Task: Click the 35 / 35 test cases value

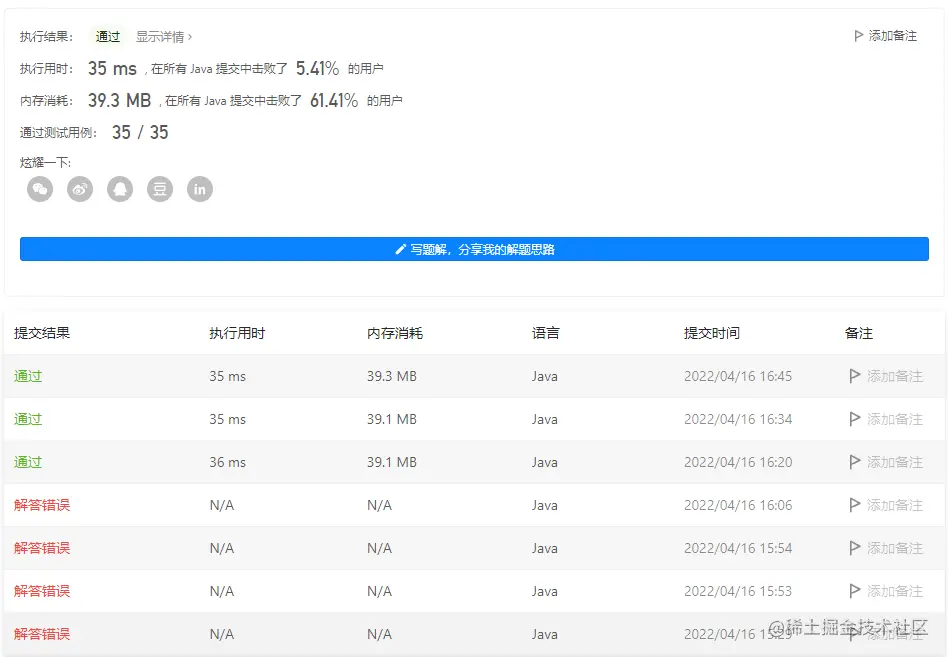Action: 140,132
